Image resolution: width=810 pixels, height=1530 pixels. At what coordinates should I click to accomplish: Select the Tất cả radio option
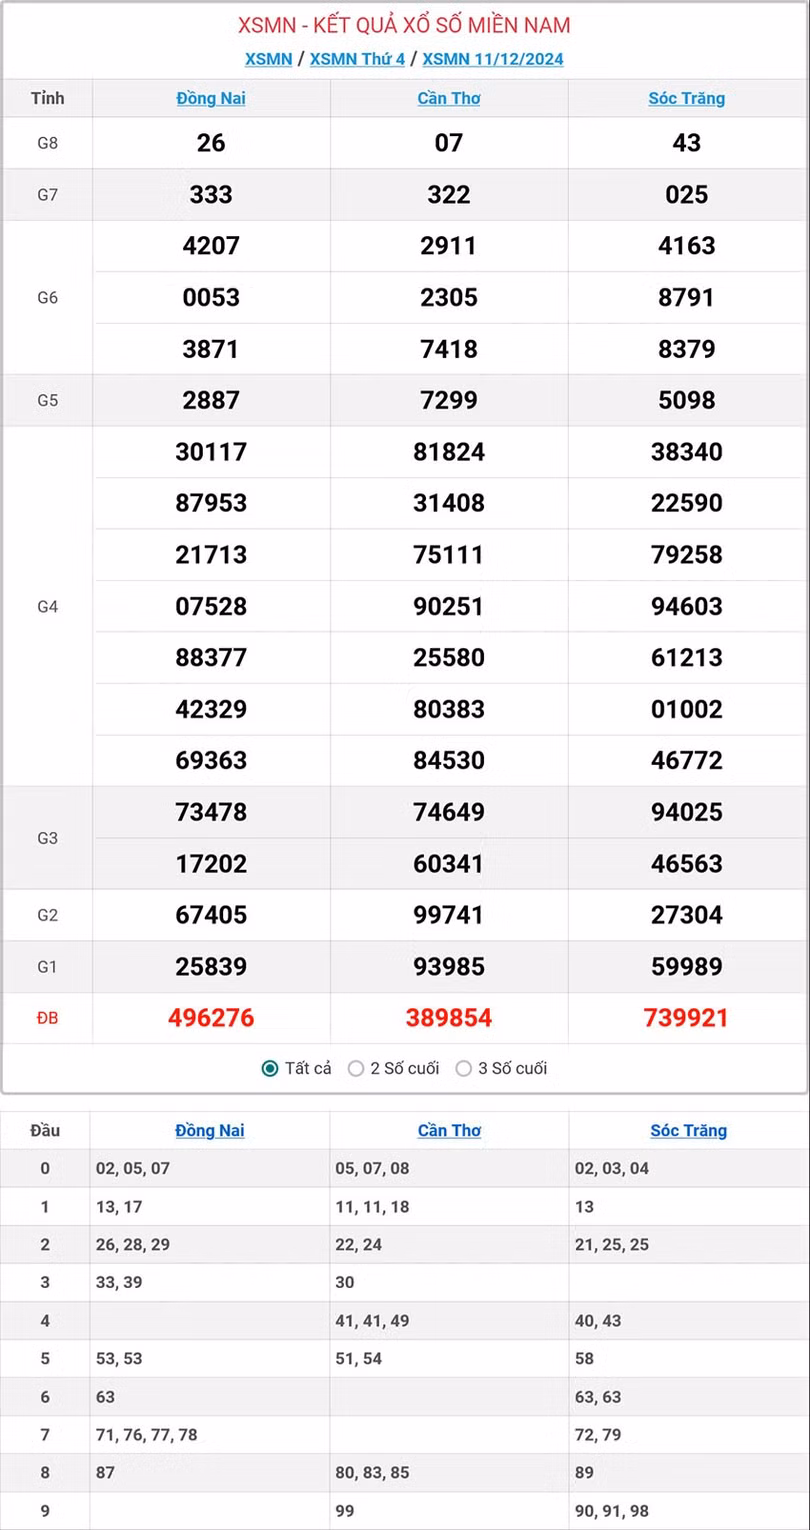click(x=270, y=1068)
